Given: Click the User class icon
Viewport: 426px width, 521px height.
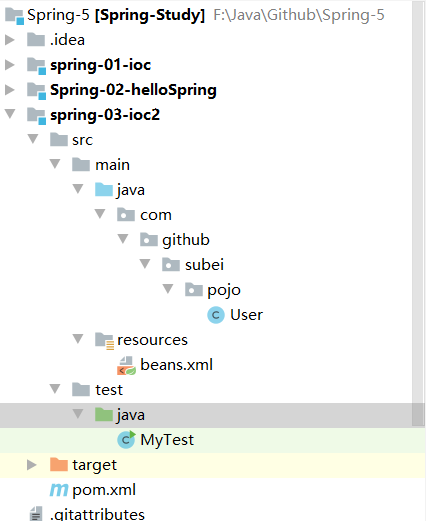Looking at the screenshot, I should click(216, 315).
